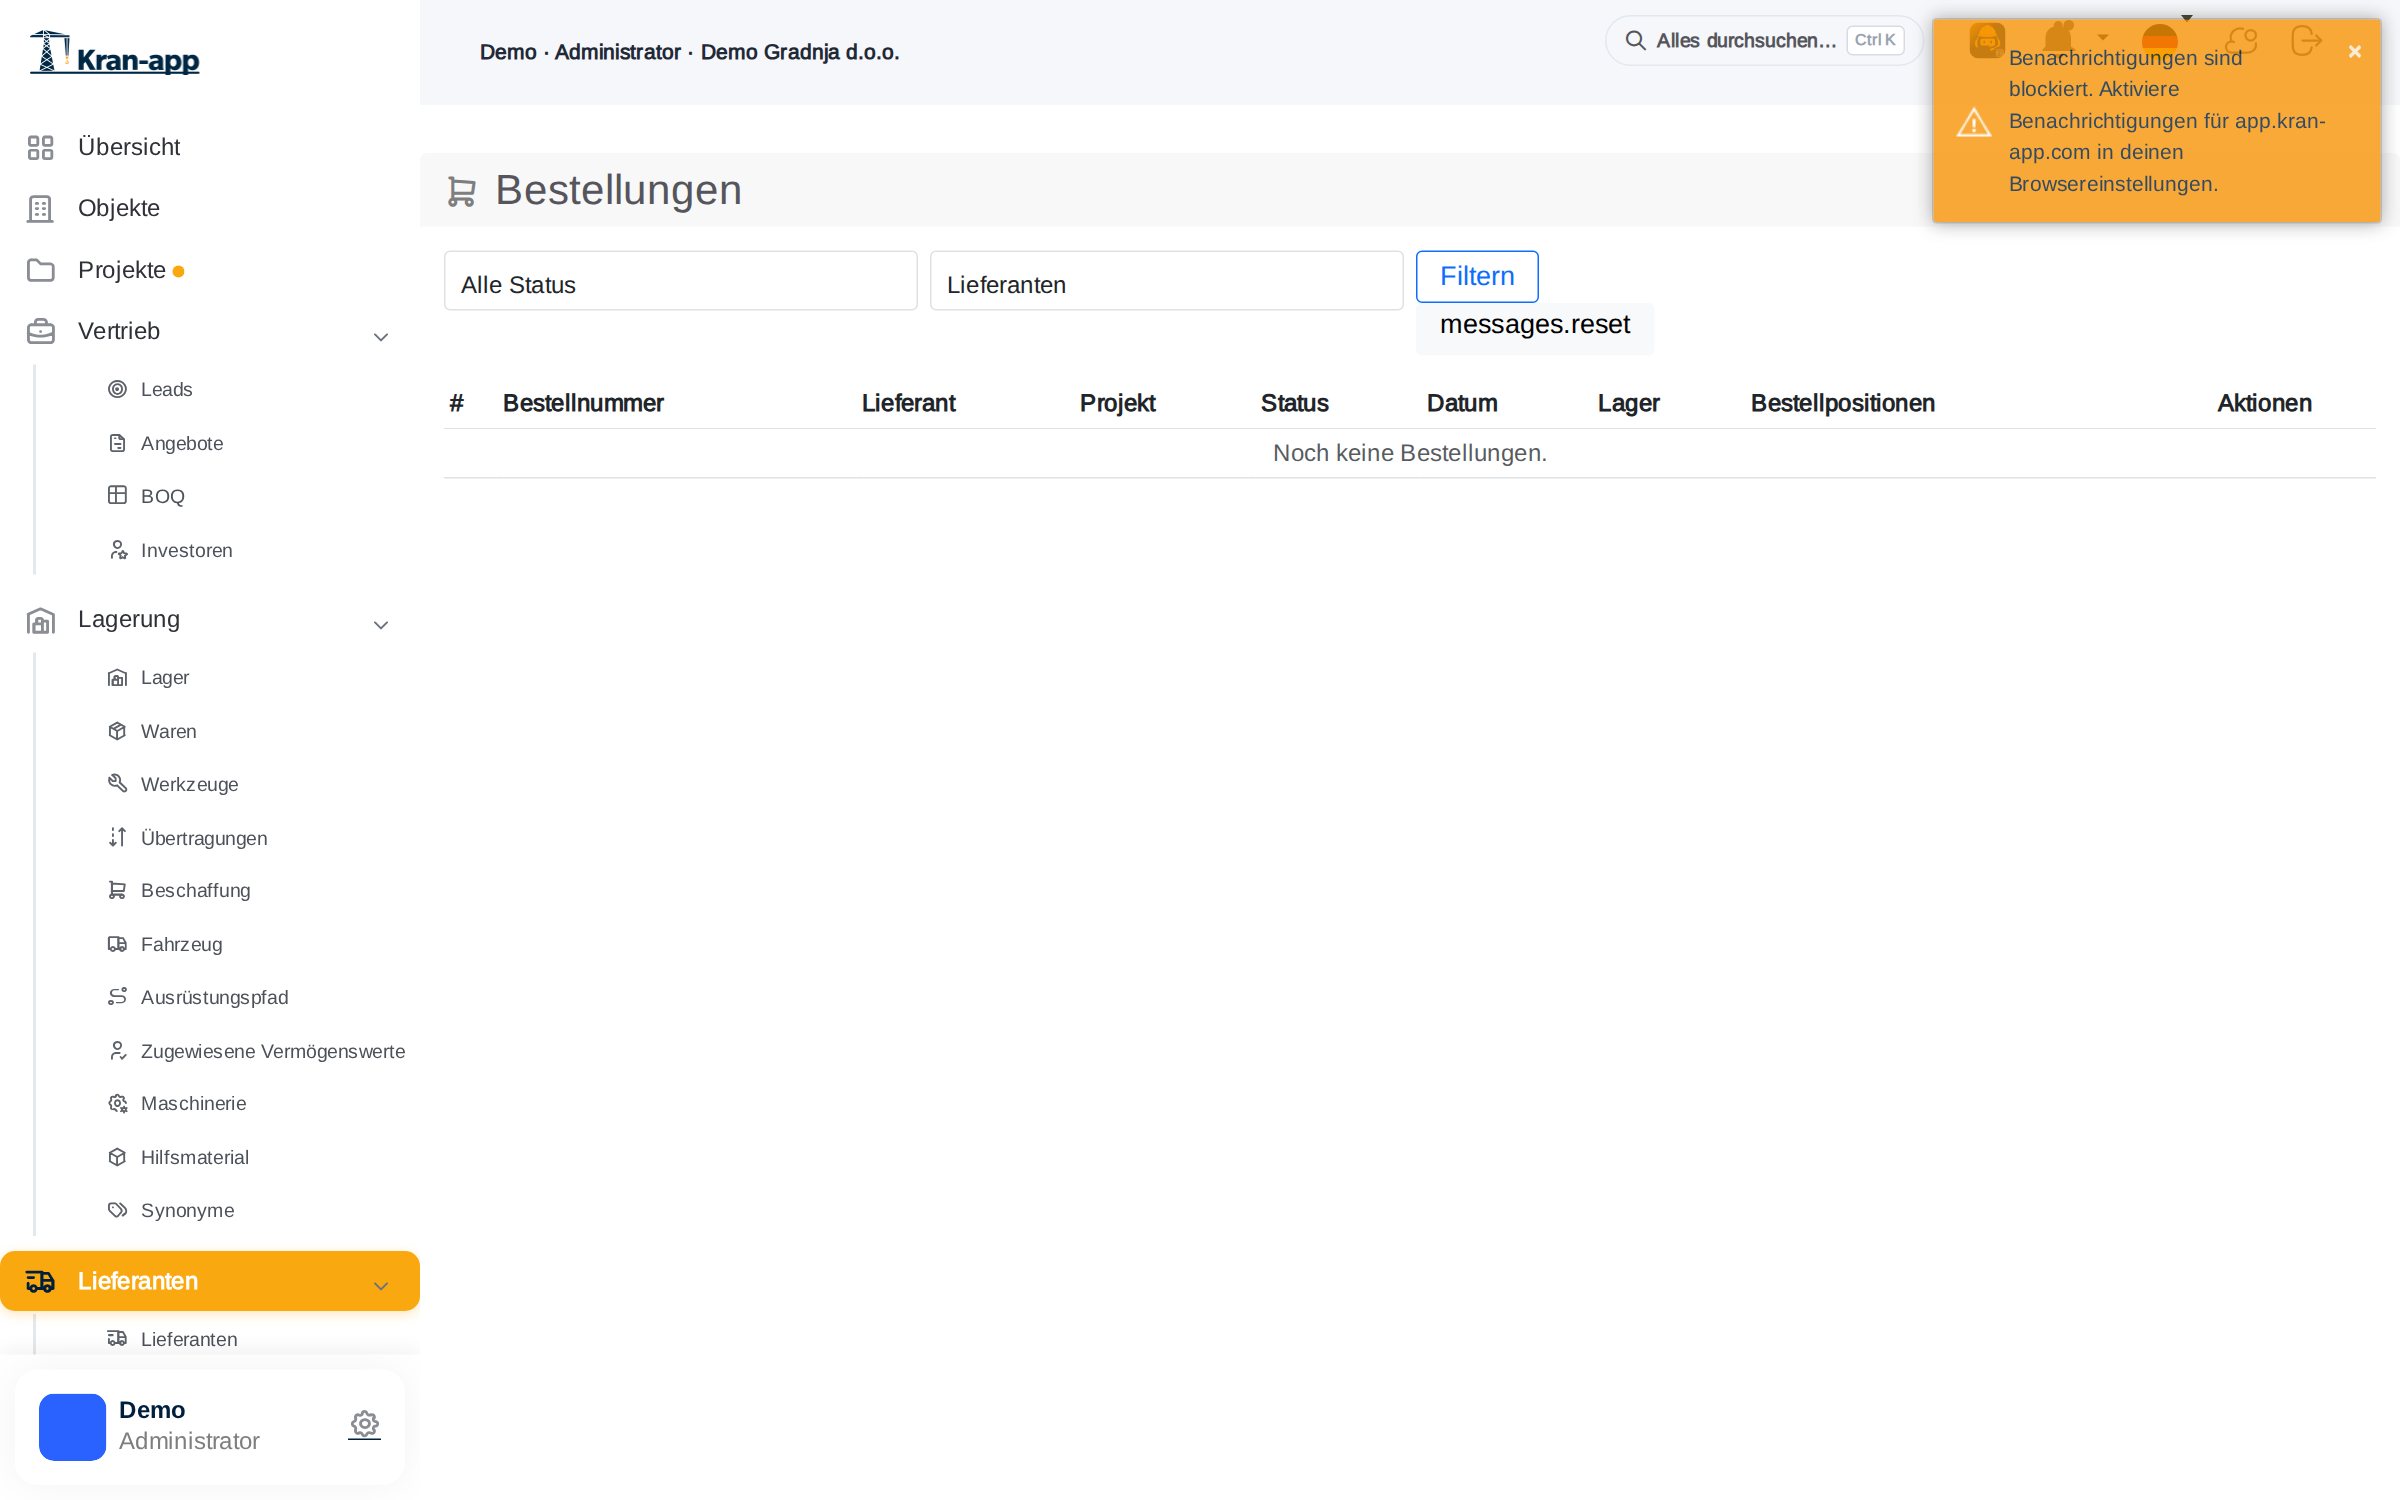The image size is (2400, 1500).
Task: Click Zugewiesene Vermögenswerte user icon
Action: [117, 1050]
